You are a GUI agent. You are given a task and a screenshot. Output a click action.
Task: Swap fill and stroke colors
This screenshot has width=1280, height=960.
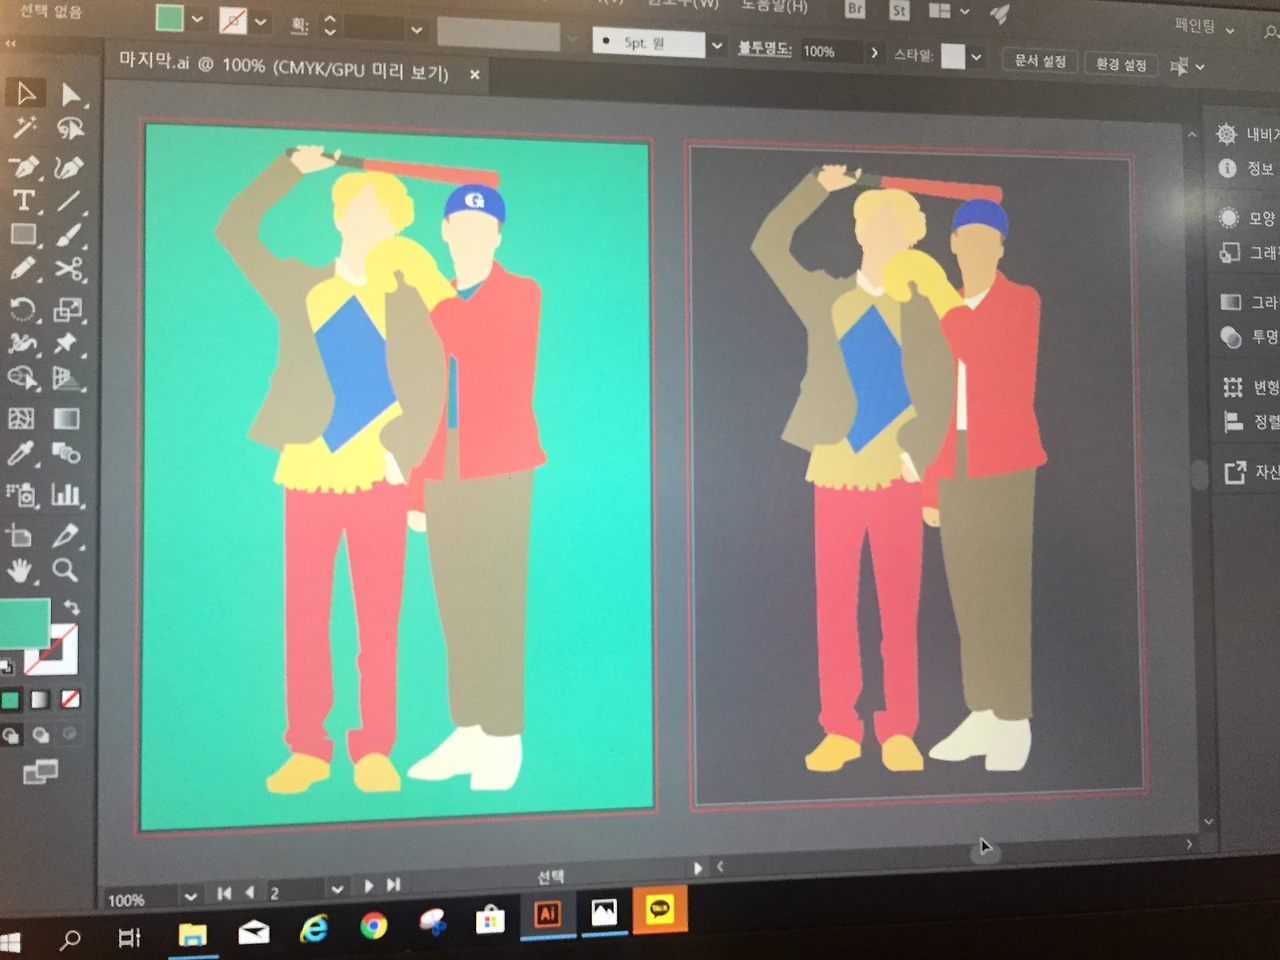pyautogui.click(x=72, y=607)
